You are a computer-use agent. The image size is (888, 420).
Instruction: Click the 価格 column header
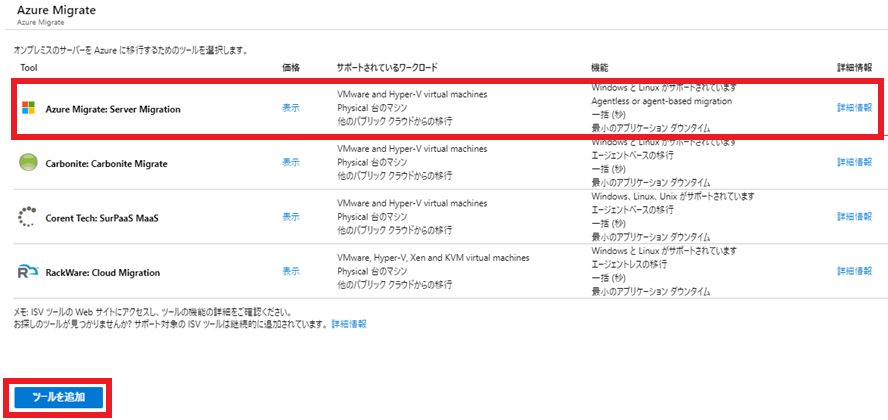[291, 67]
